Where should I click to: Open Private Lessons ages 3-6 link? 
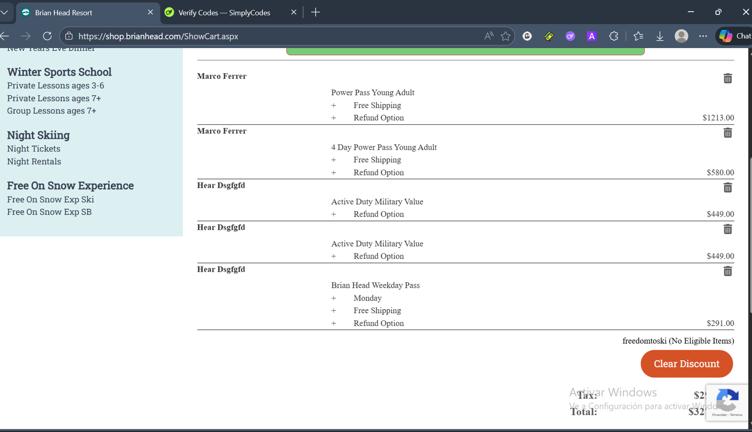56,85
